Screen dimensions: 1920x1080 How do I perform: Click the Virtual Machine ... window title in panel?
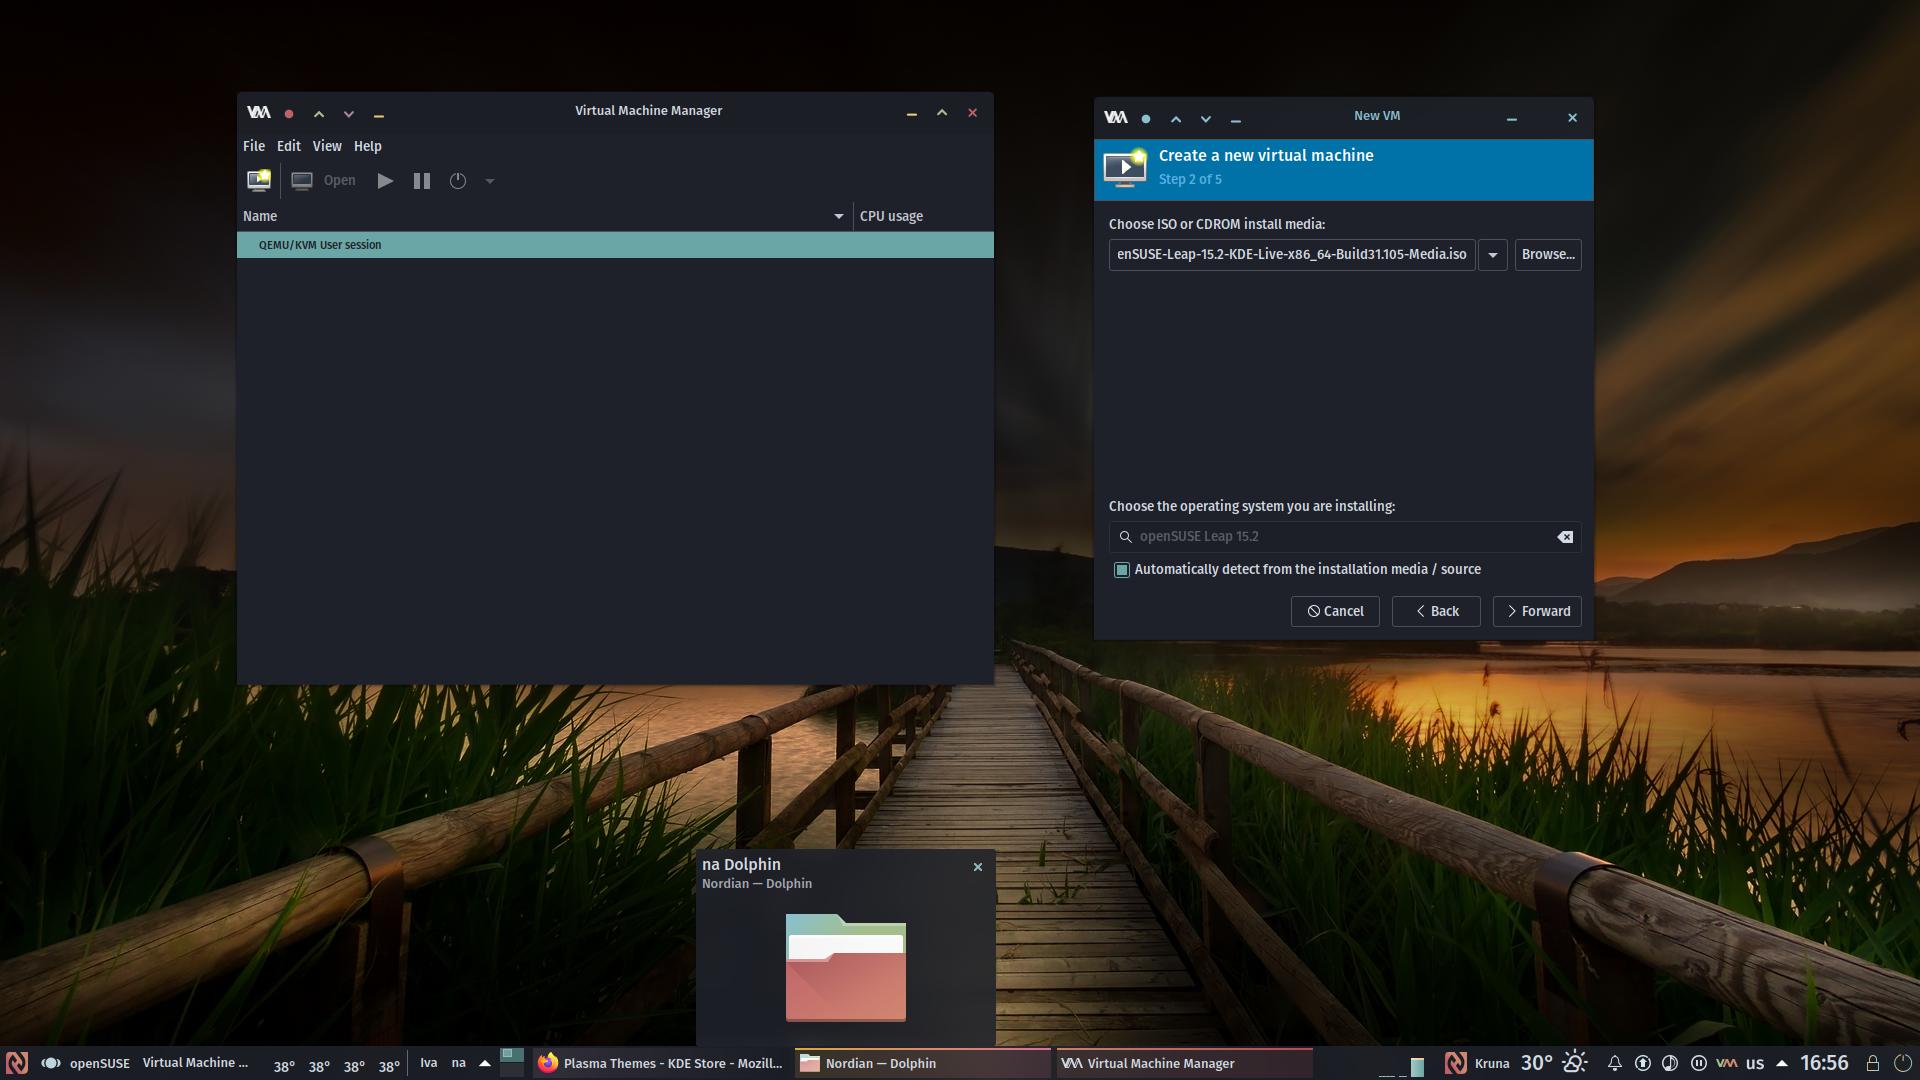[195, 1063]
